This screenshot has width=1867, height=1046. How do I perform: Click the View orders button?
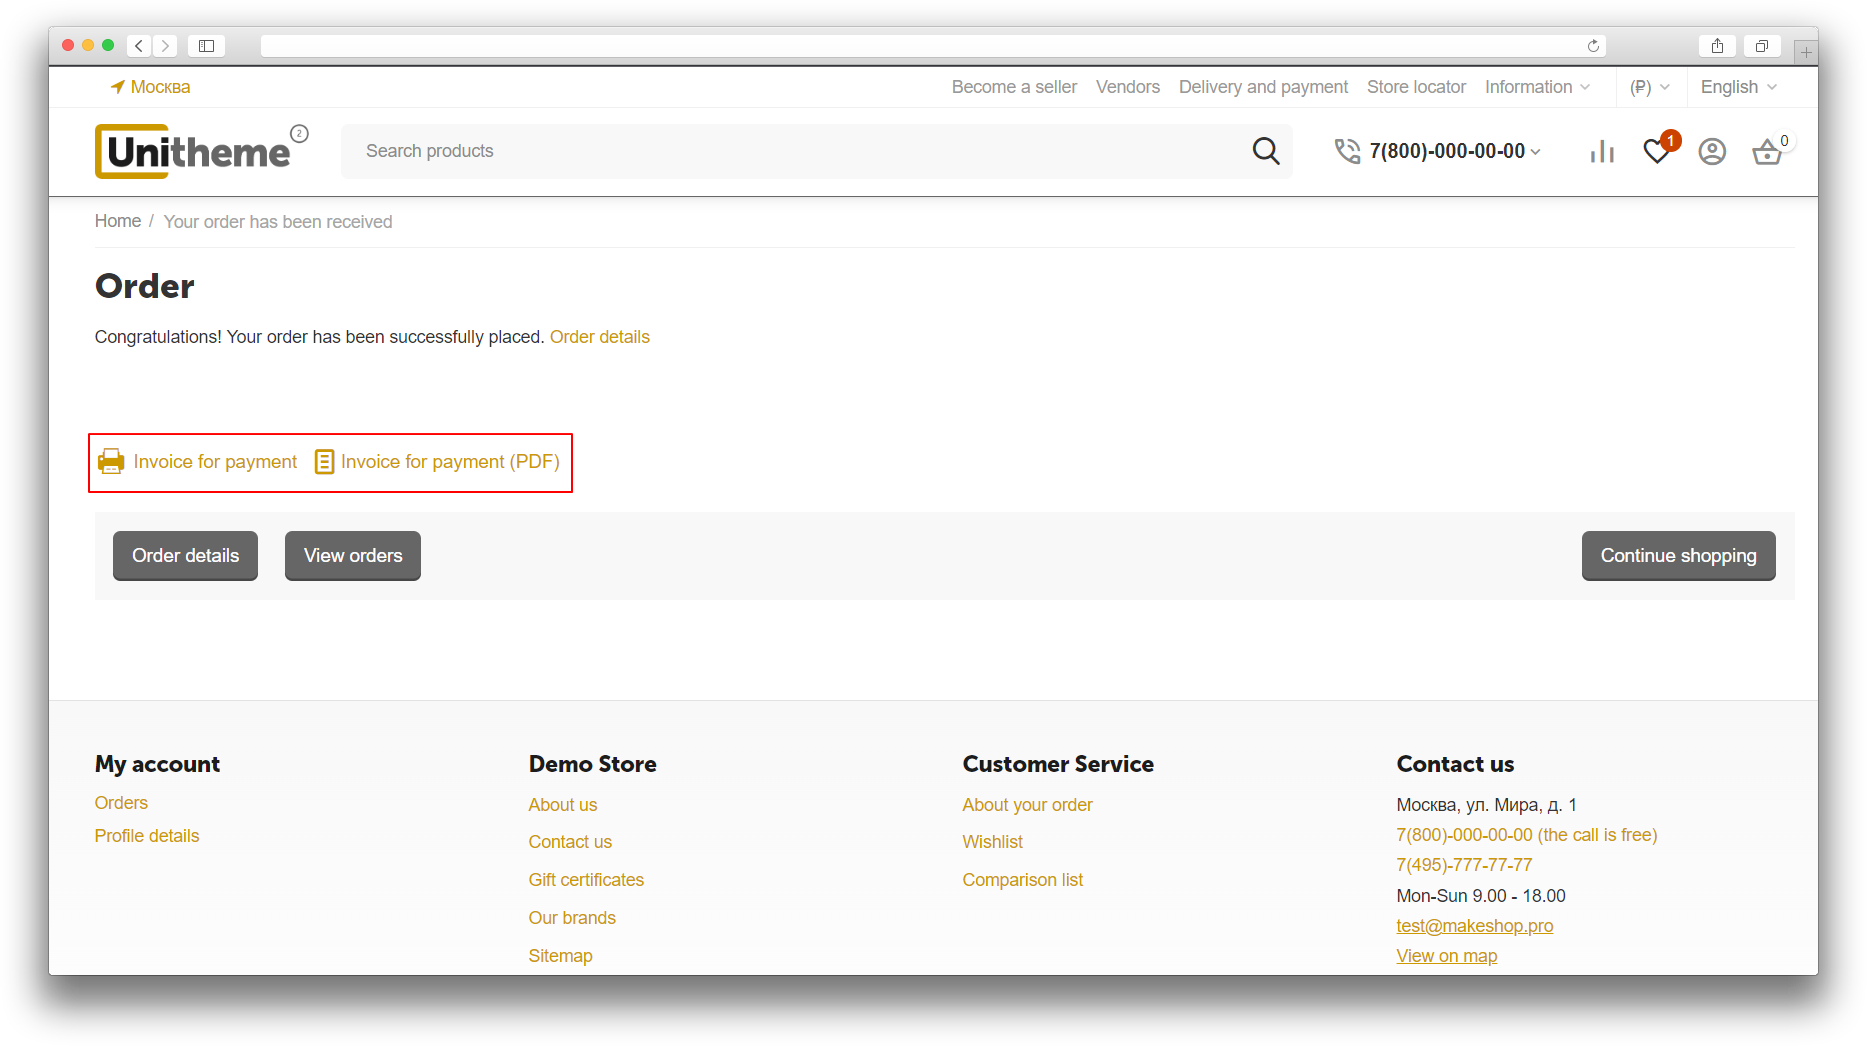[353, 556]
